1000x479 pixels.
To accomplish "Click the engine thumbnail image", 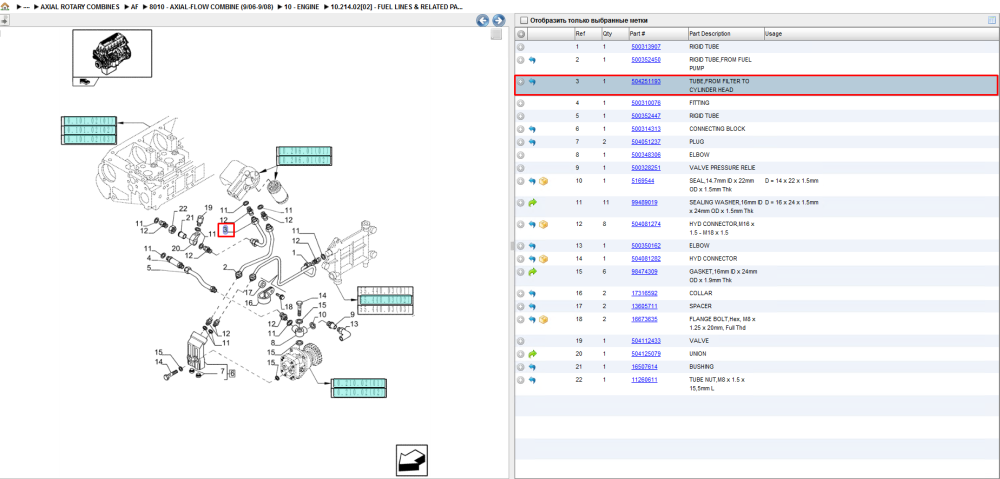I will coord(112,55).
